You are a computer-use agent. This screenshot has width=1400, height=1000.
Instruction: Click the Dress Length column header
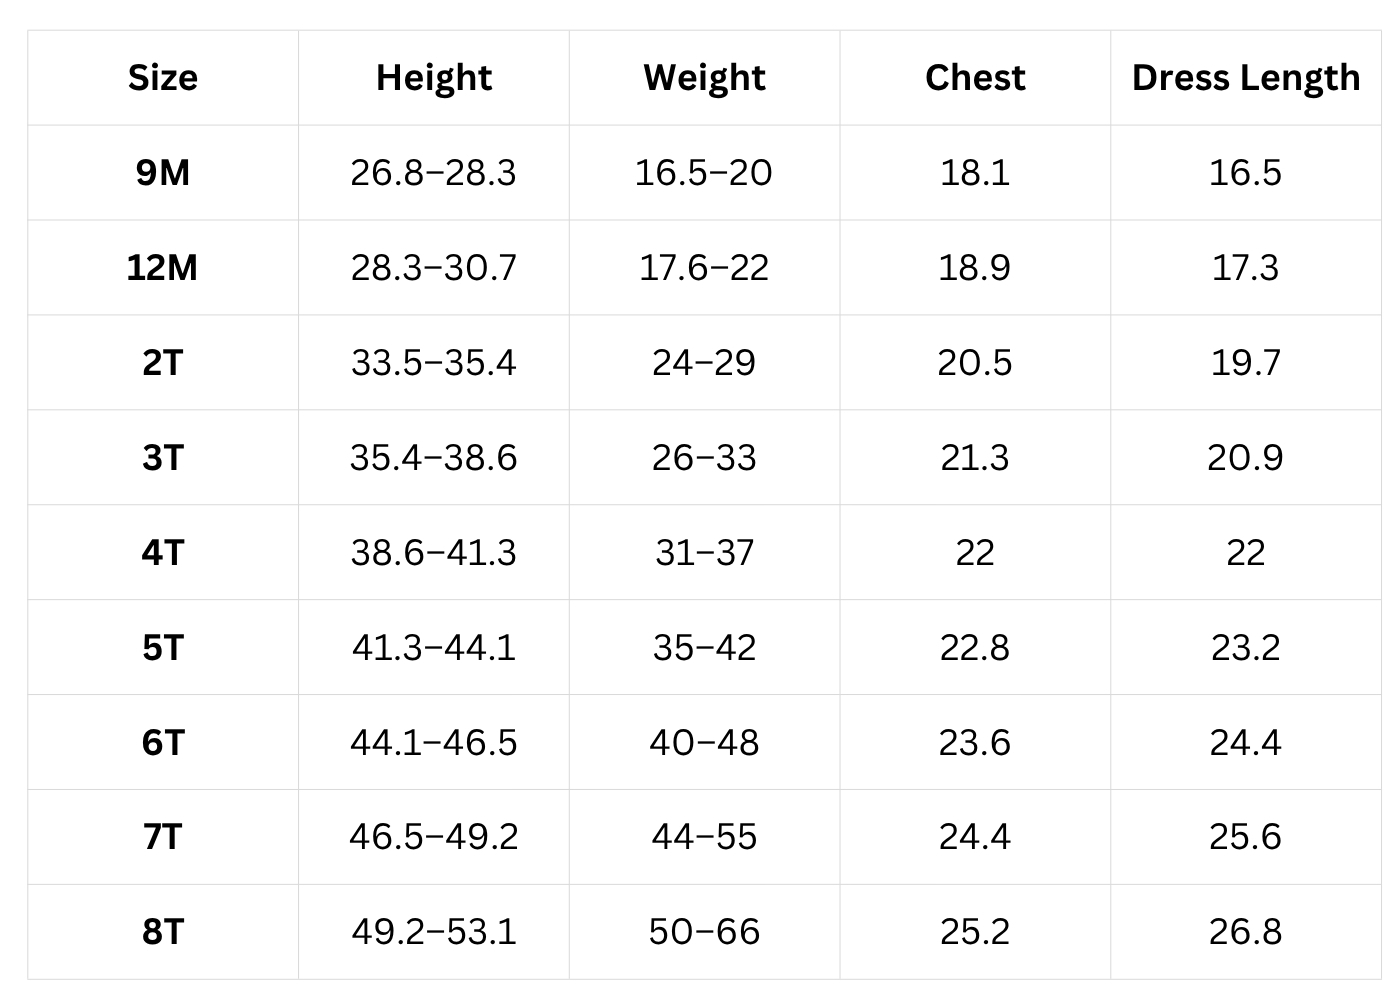pos(1245,78)
